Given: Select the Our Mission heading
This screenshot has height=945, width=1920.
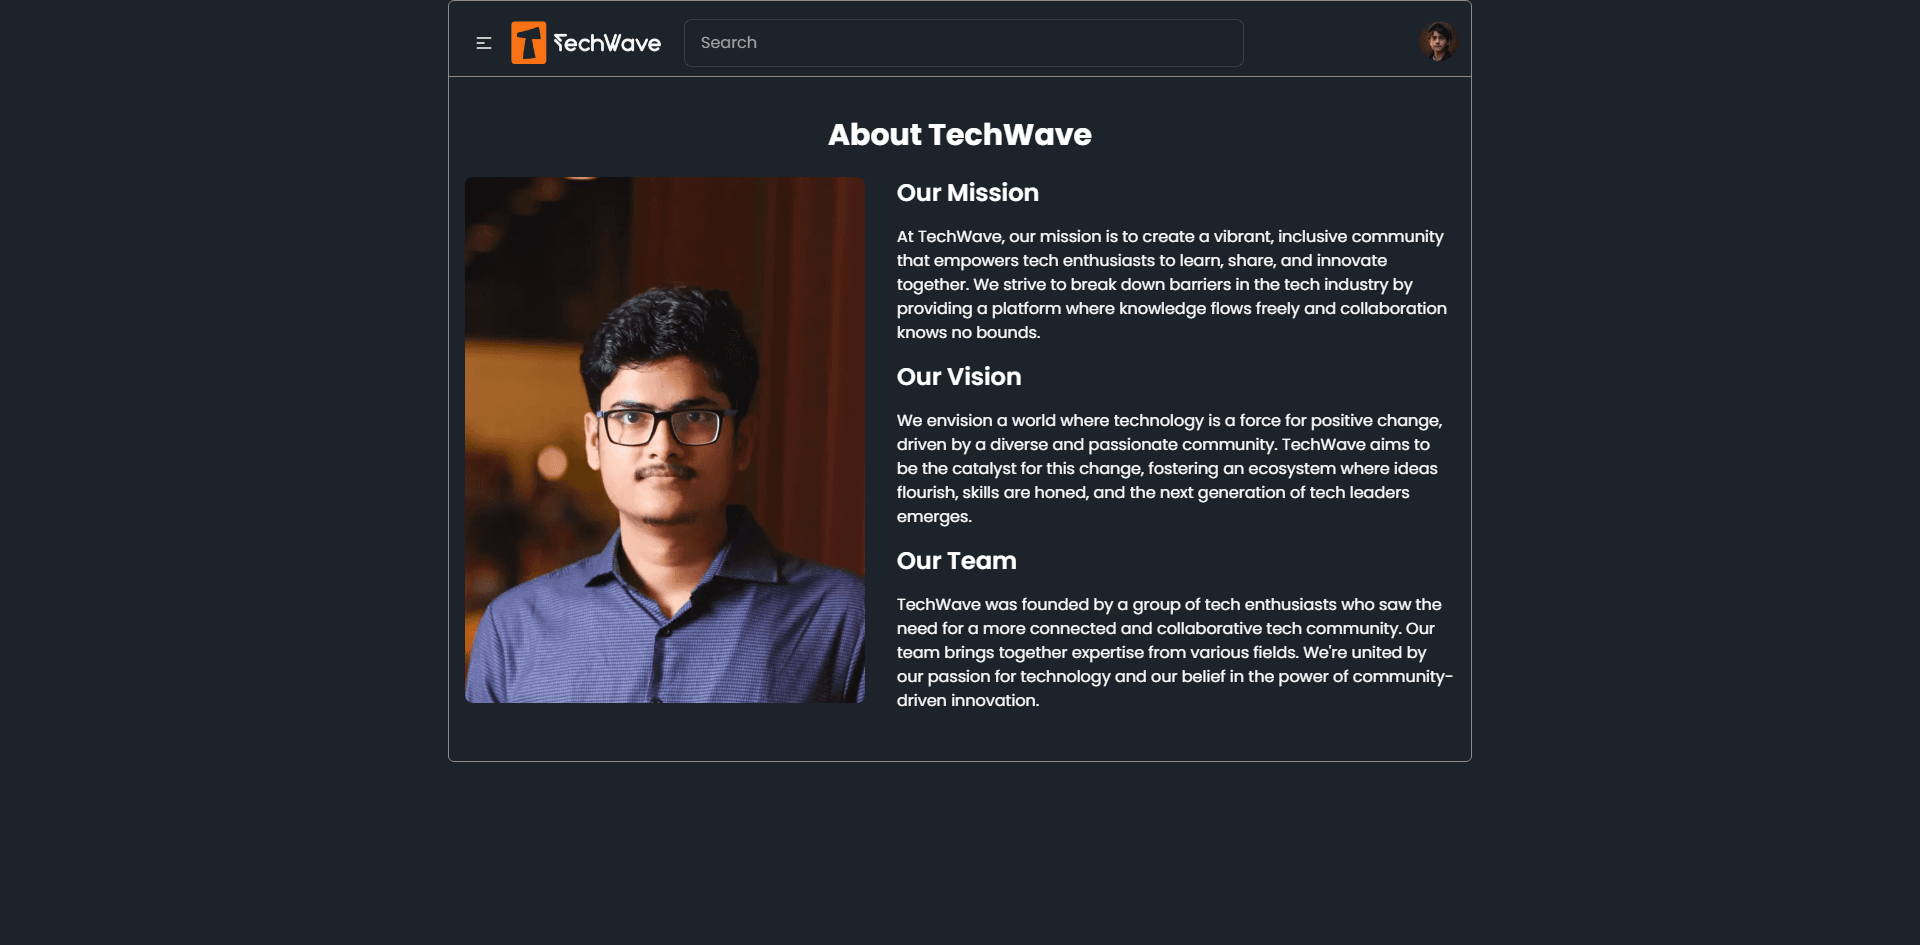Looking at the screenshot, I should 967,193.
